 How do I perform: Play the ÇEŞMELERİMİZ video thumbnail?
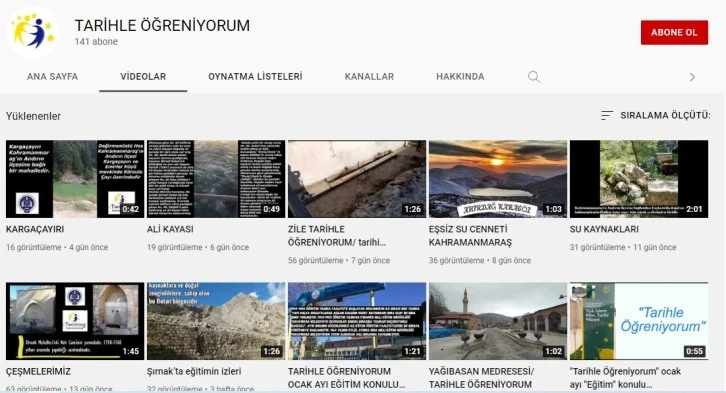click(x=75, y=321)
